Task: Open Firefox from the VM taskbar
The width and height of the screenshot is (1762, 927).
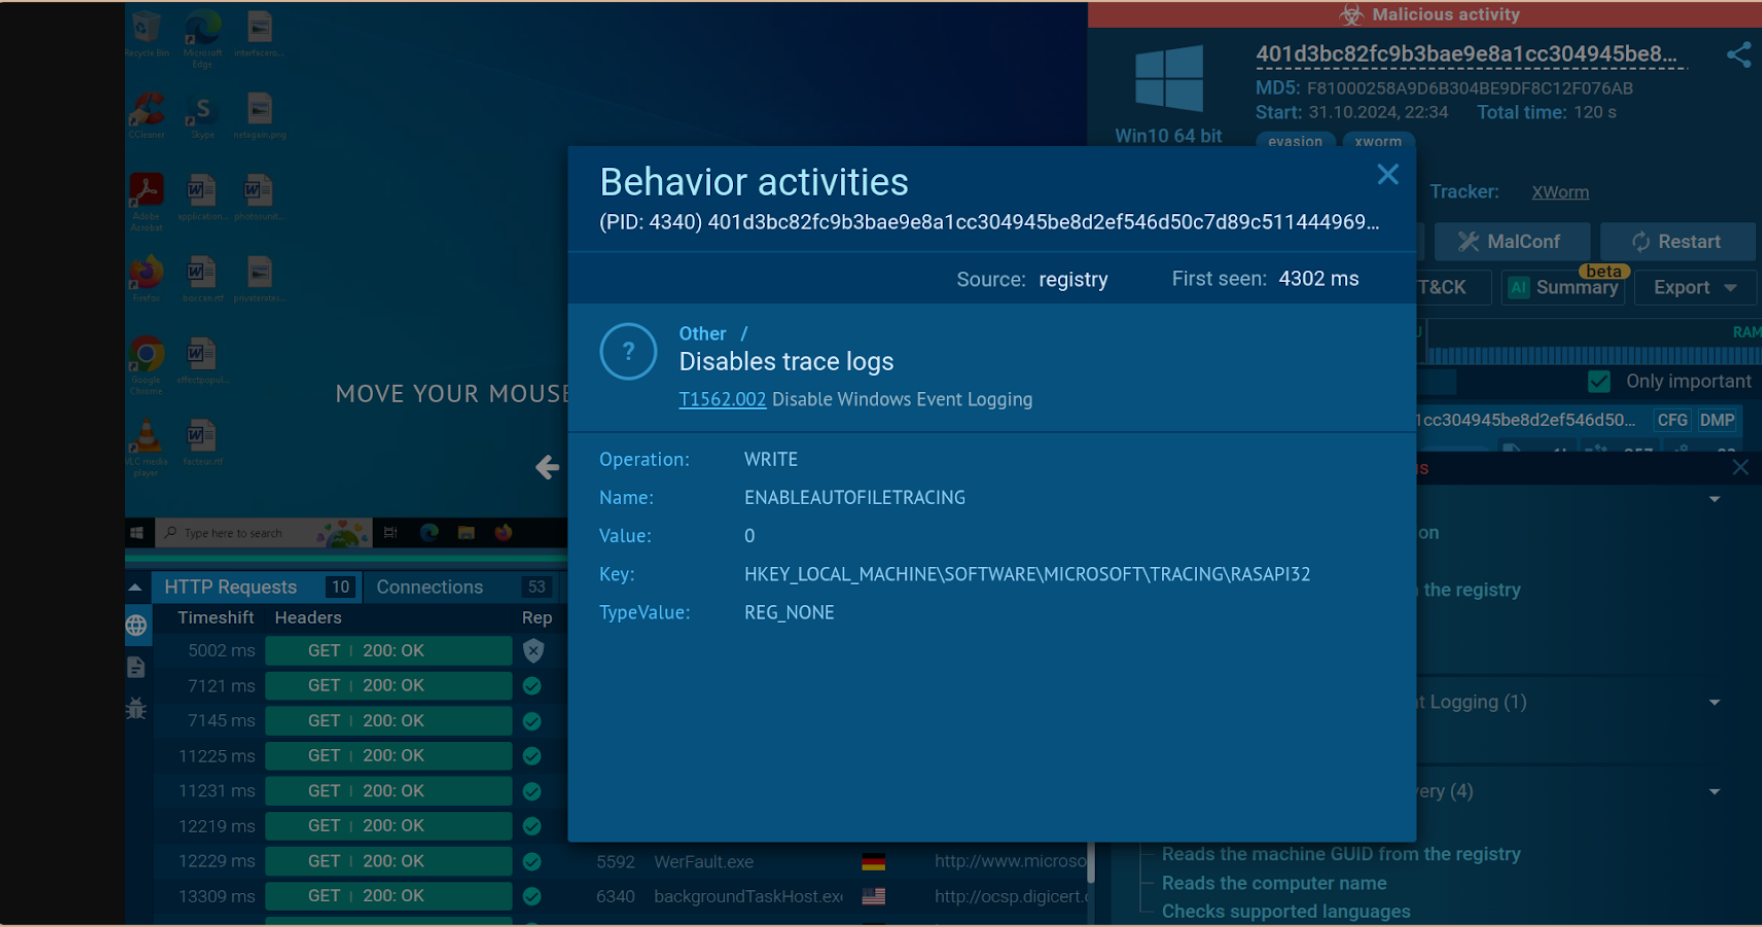Action: tap(503, 533)
